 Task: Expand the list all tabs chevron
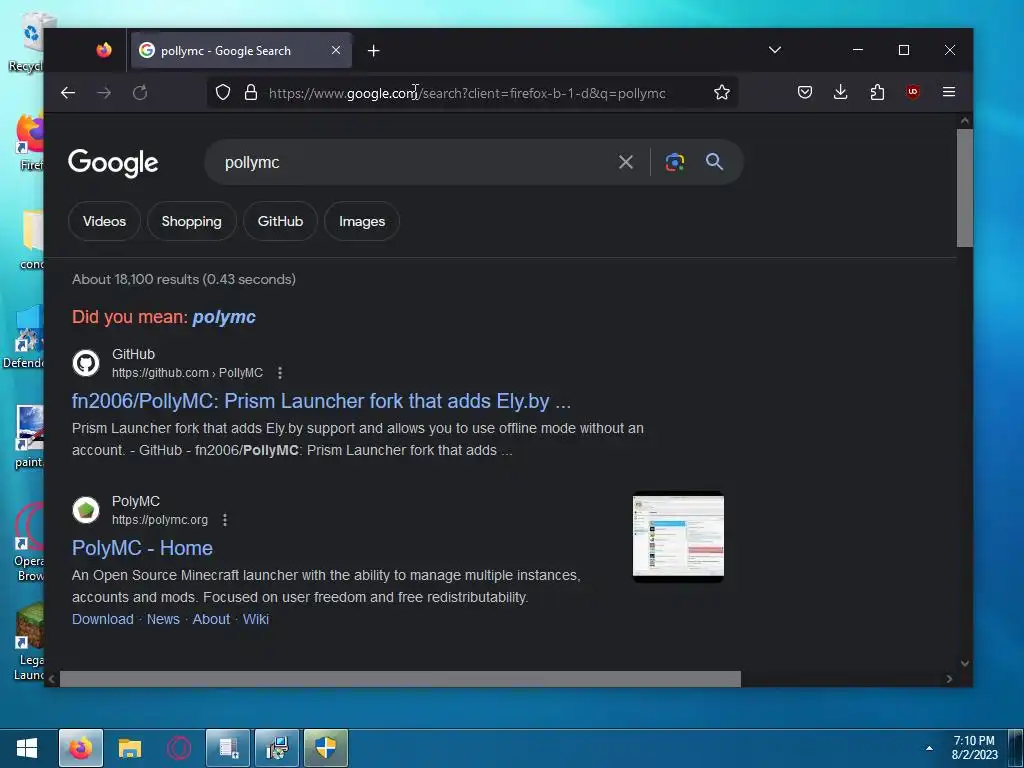pos(775,50)
